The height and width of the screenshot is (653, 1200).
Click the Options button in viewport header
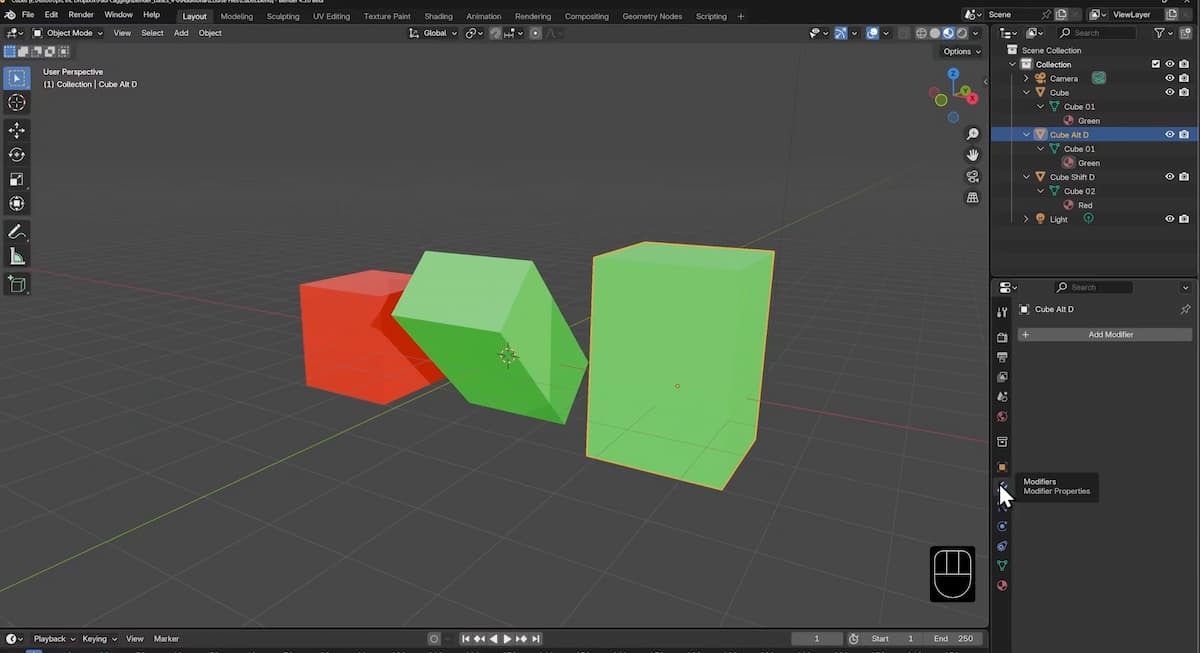(x=960, y=51)
